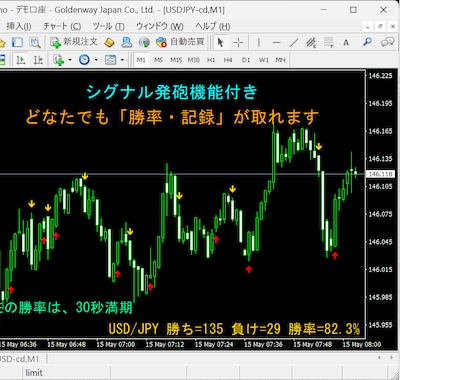The width and height of the screenshot is (460, 380).
Task: Select the arrow cursor tool
Action: 220,42
